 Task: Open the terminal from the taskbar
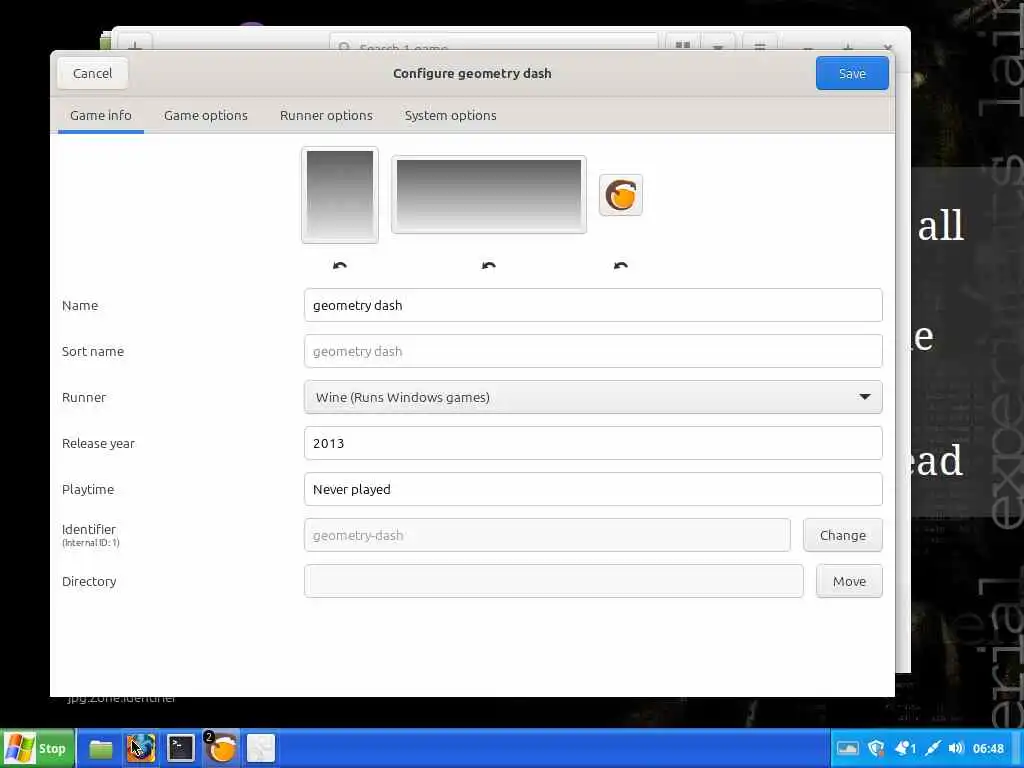[181, 748]
